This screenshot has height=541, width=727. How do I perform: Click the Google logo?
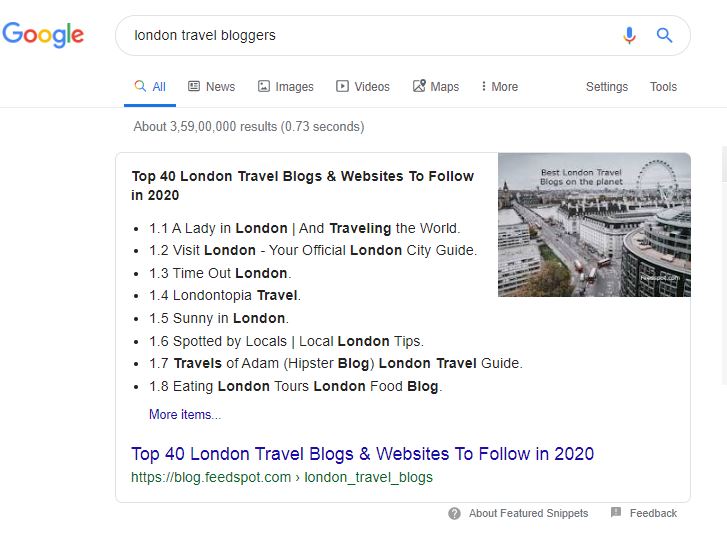[43, 35]
